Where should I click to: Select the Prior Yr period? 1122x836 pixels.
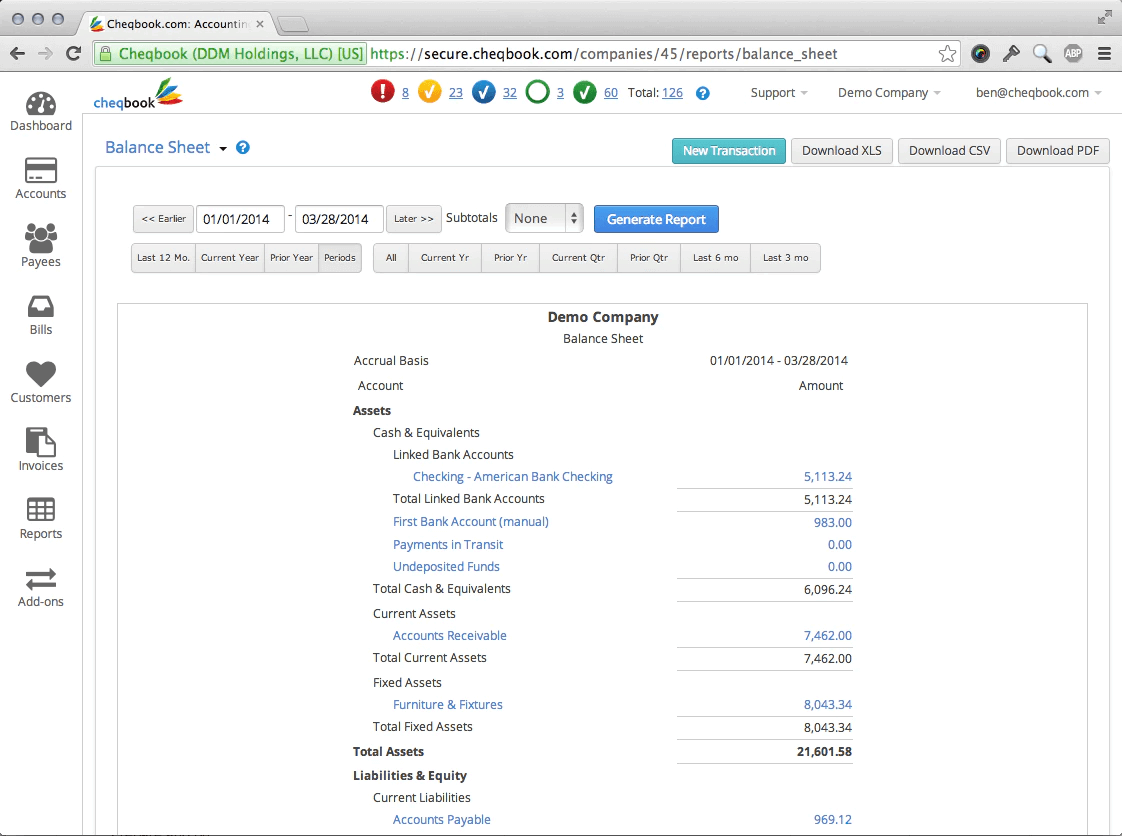510,258
